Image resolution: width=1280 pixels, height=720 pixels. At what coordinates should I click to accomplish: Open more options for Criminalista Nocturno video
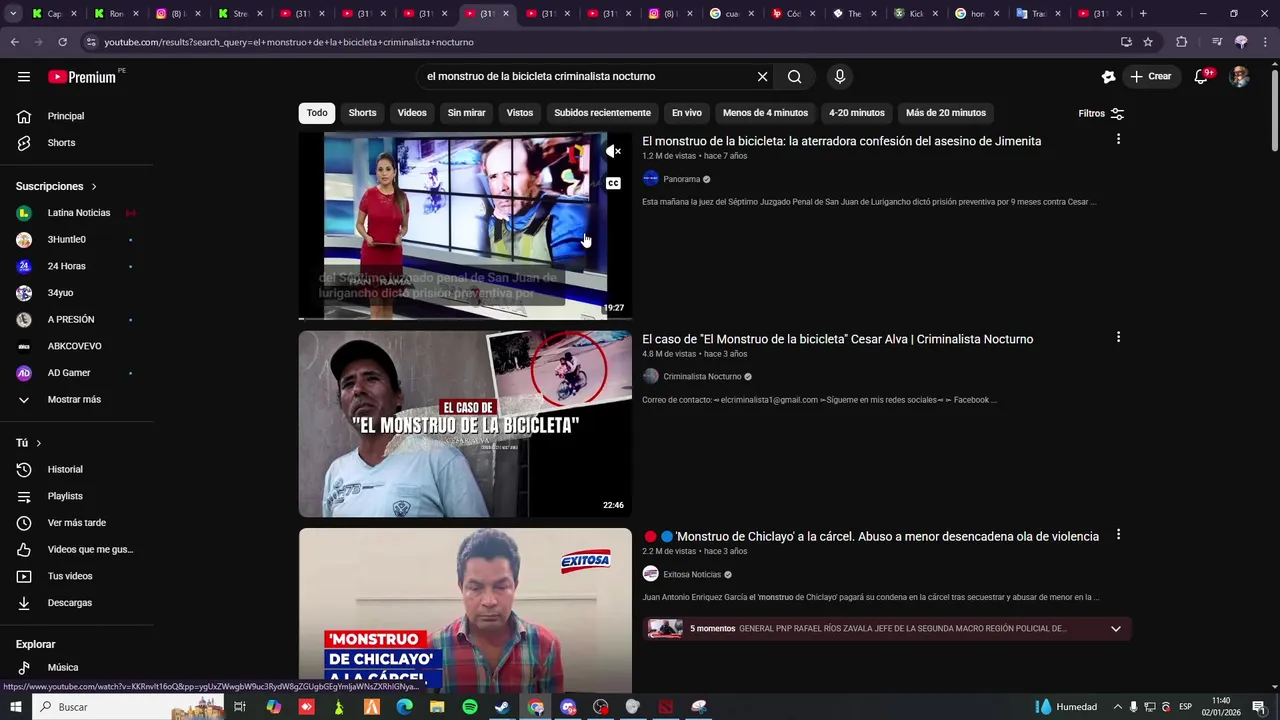click(x=1118, y=337)
